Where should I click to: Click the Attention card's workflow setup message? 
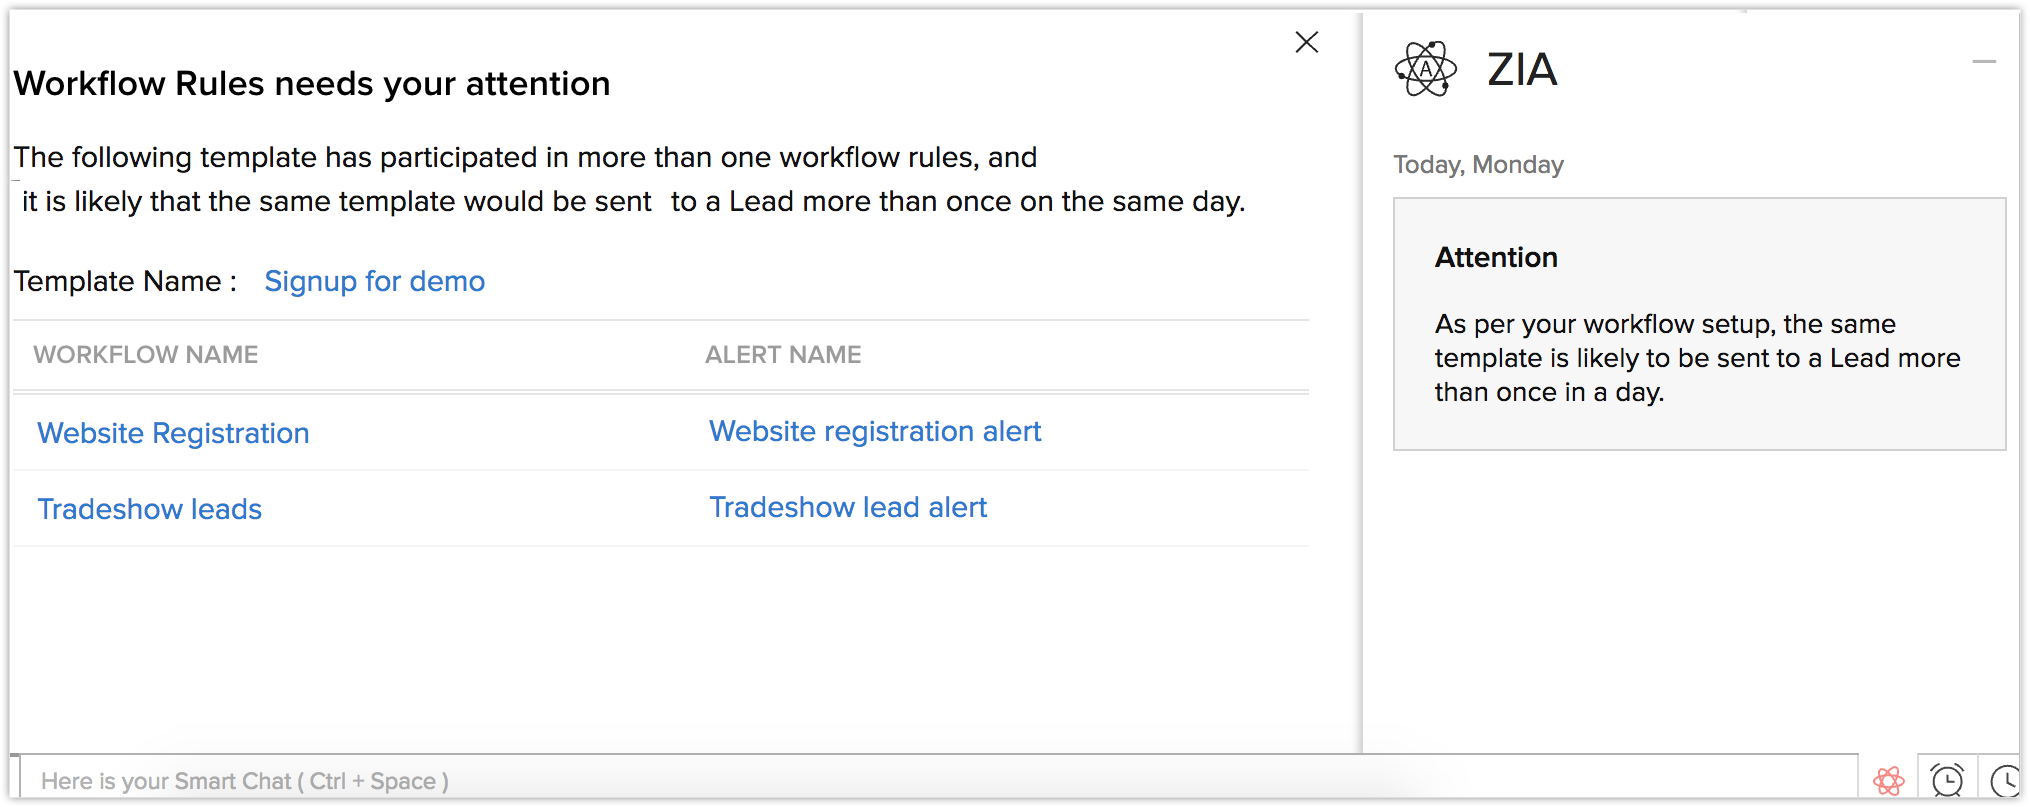point(1697,358)
